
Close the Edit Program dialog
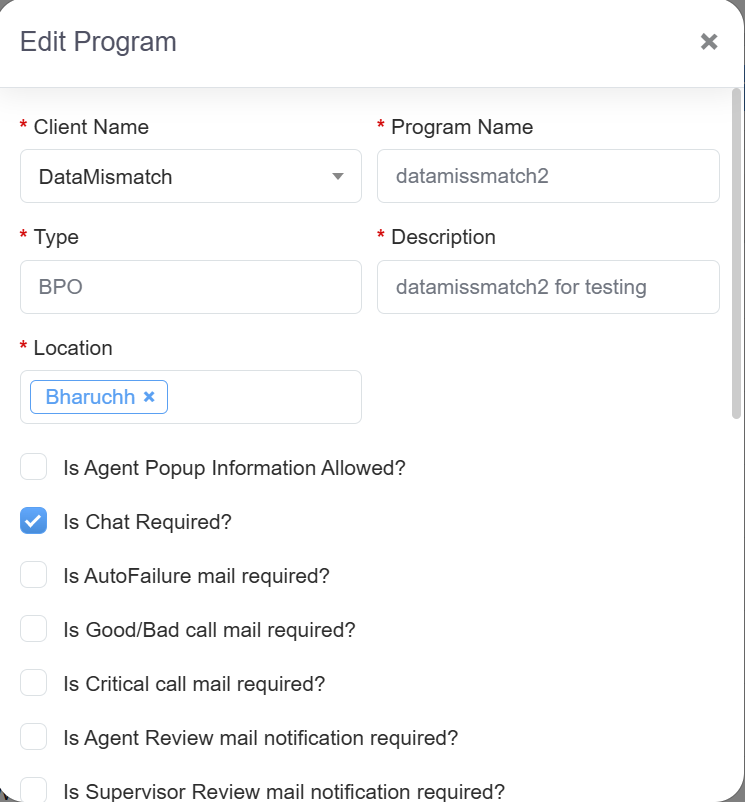point(709,42)
